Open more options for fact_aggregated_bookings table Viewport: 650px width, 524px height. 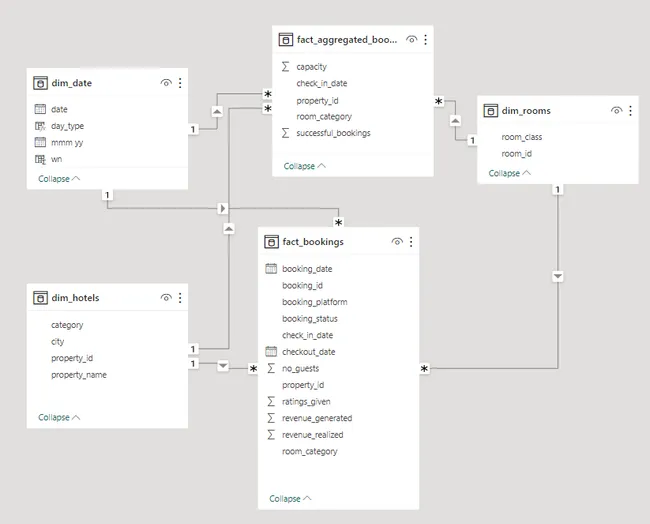click(426, 40)
